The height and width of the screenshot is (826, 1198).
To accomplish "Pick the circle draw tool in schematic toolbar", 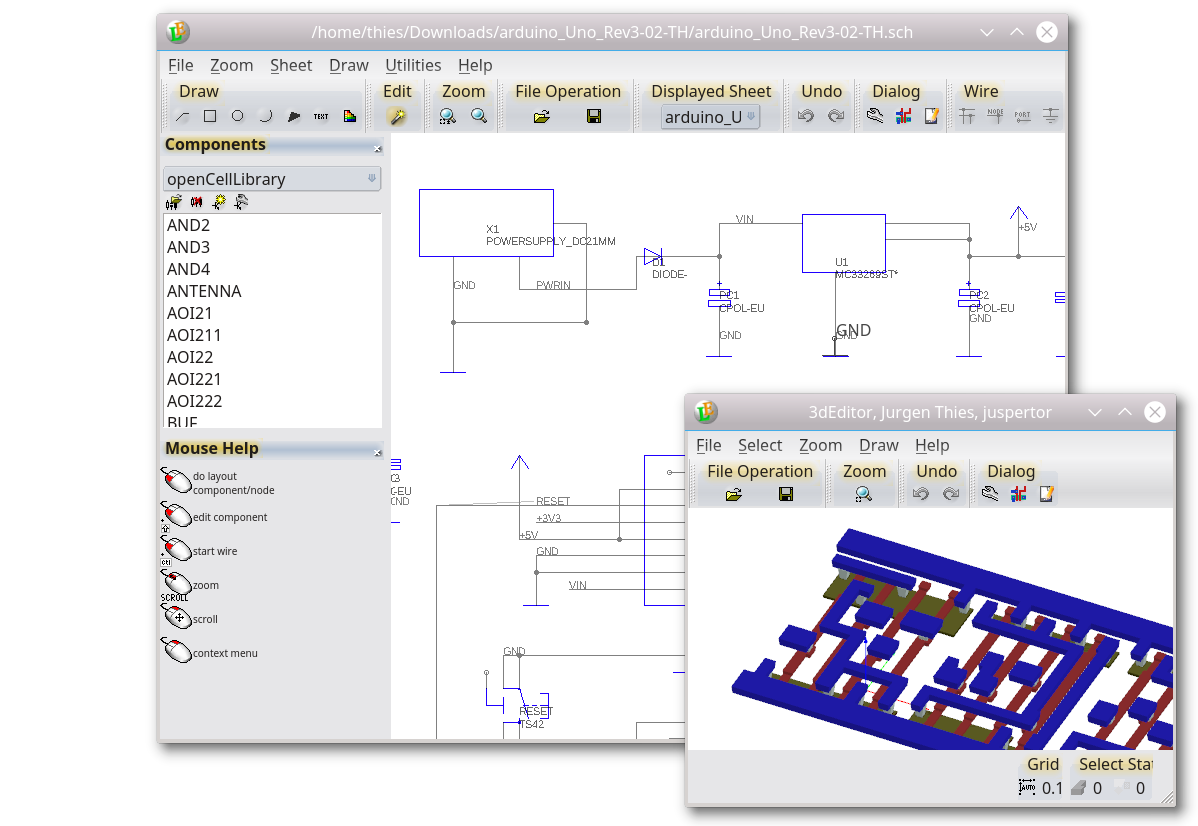I will [x=238, y=116].
